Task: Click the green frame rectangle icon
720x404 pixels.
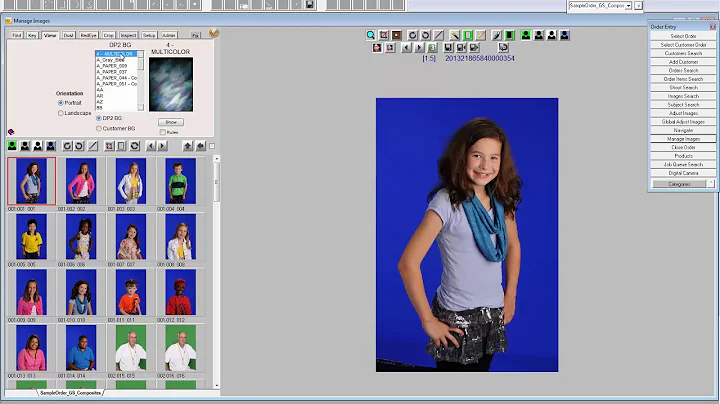Action: coord(467,35)
